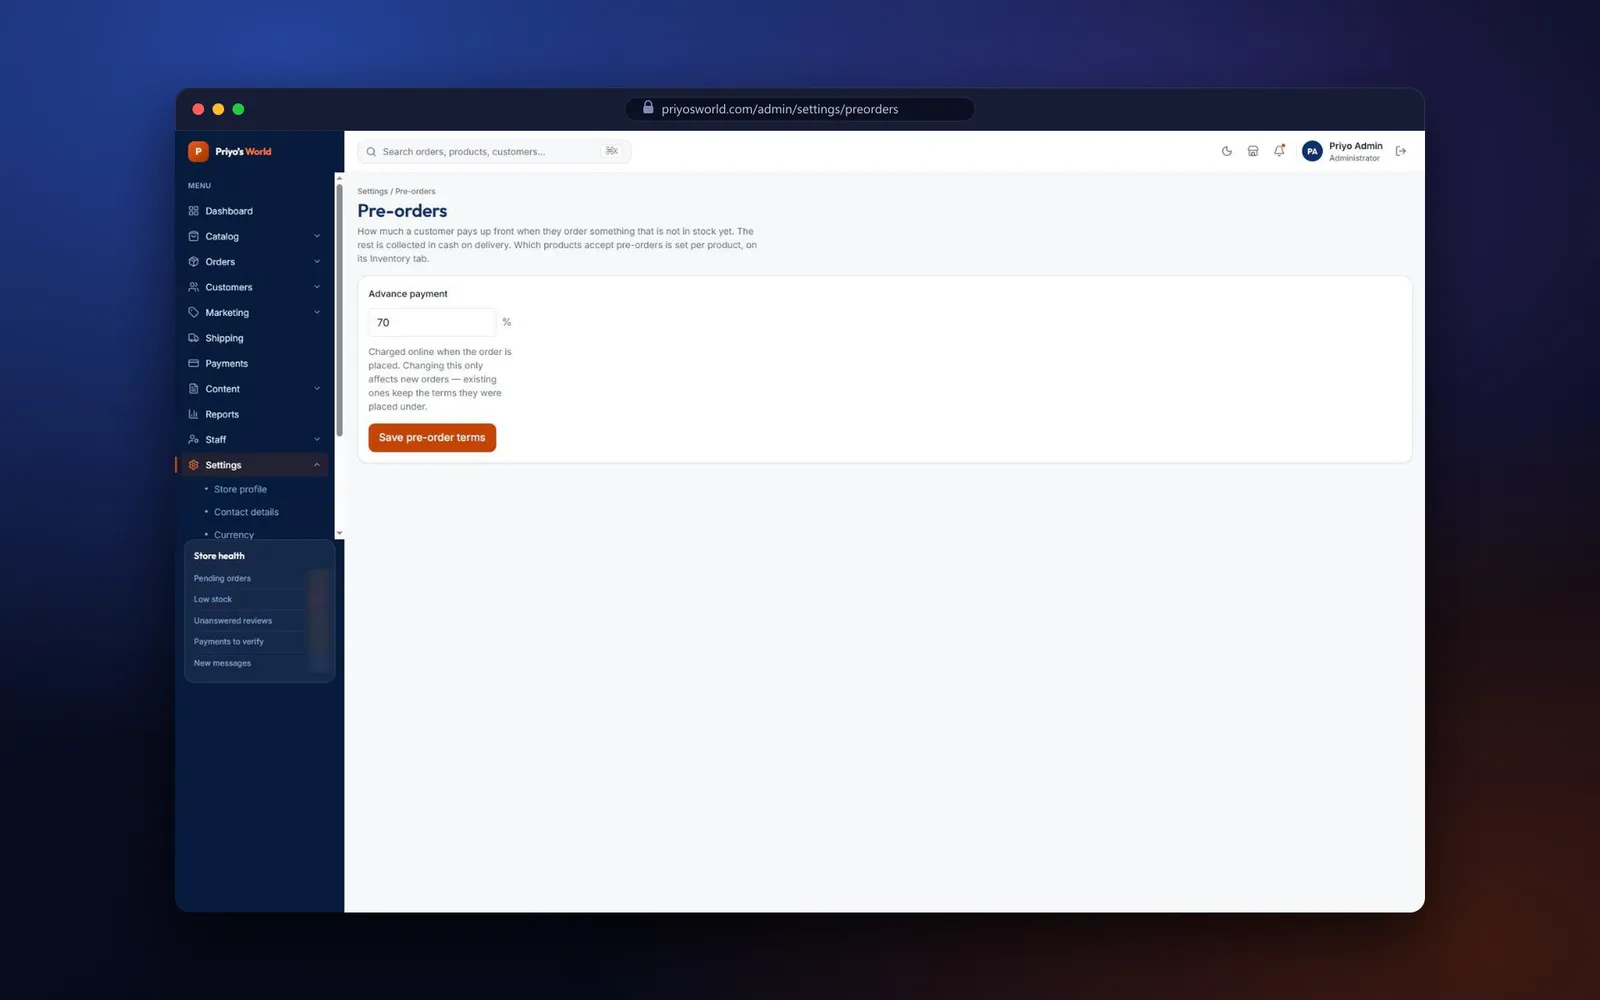Click the PA user avatar
Screen dimensions: 1600x1000
(1312, 151)
